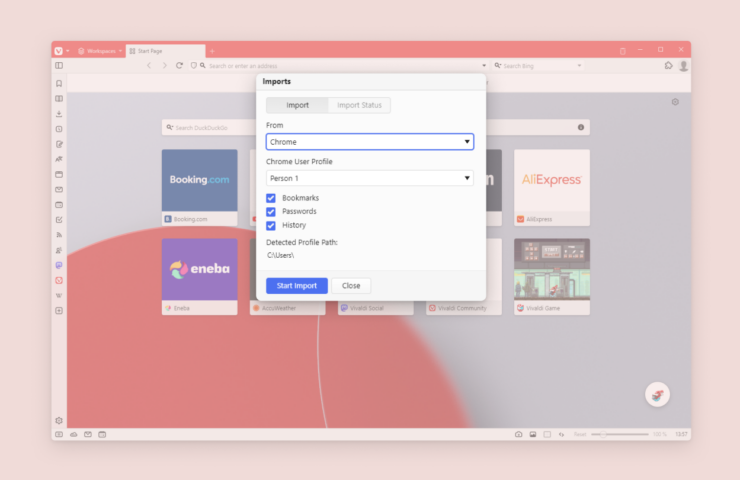Click Reset zoom in status bar
The width and height of the screenshot is (740, 480).
pos(580,434)
